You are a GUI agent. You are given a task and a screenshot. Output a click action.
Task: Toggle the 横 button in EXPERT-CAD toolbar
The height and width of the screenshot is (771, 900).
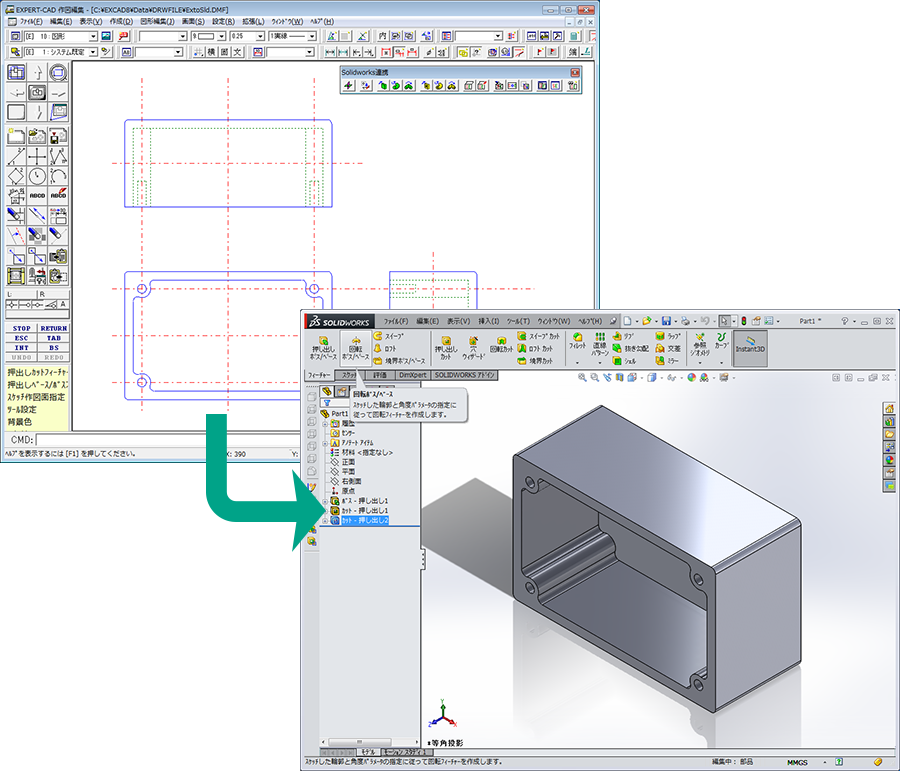point(211,52)
